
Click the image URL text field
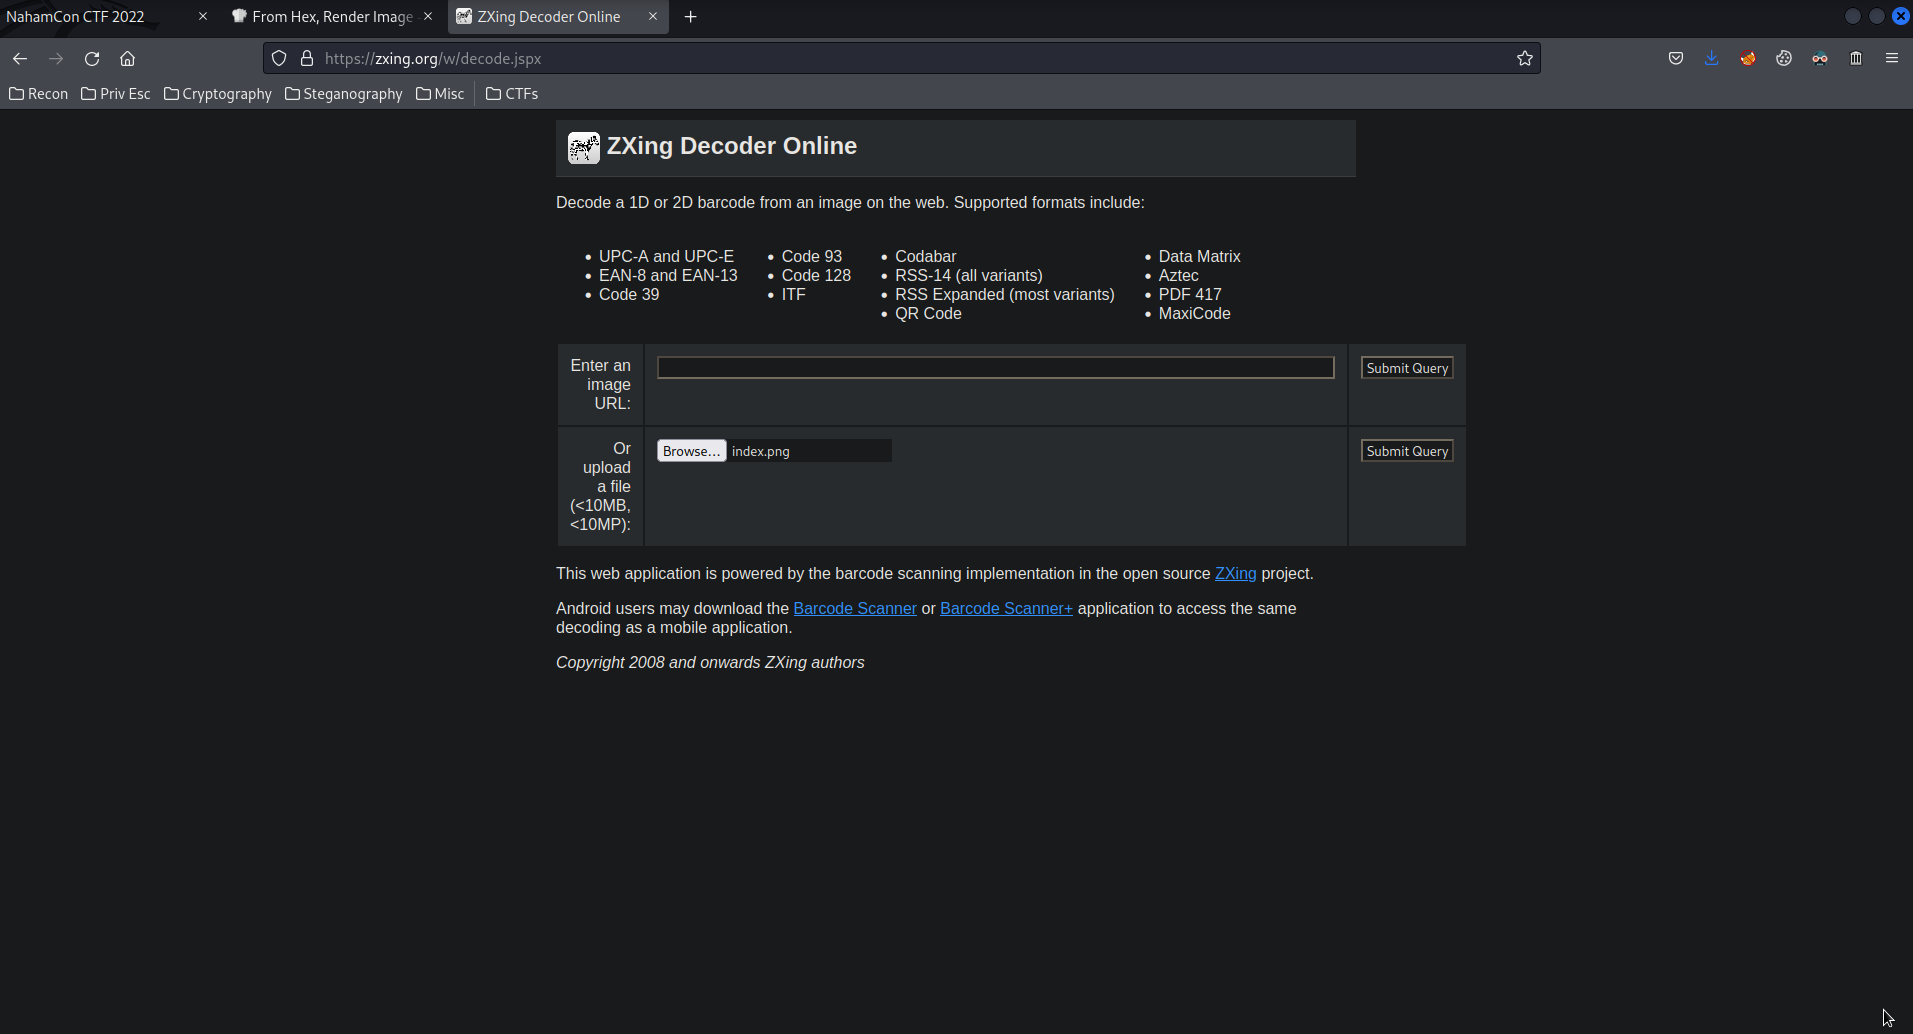(995, 368)
